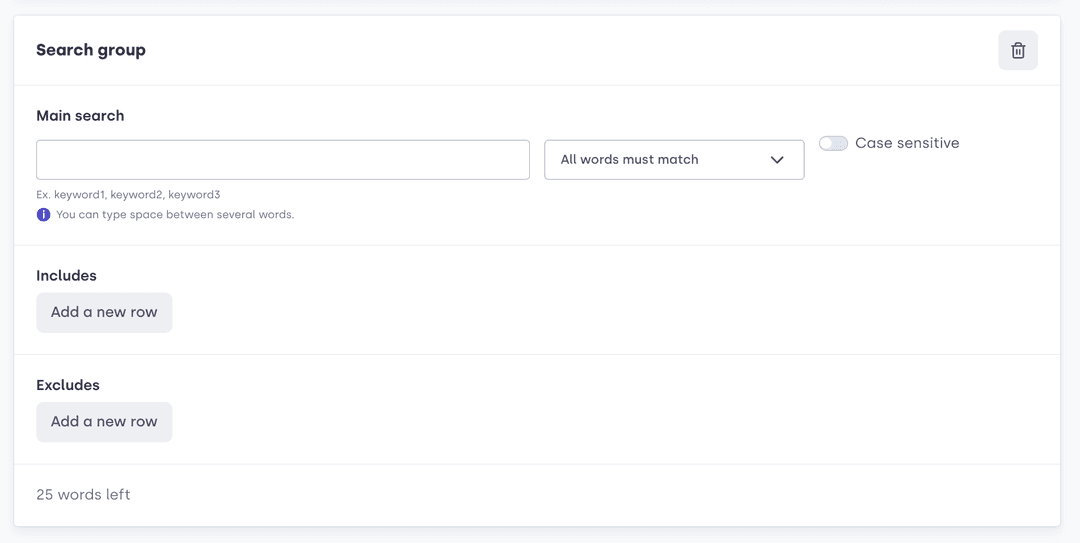This screenshot has height=543, width=1080.
Task: Click 'You can type space between several words.'
Action: pyautogui.click(x=175, y=214)
